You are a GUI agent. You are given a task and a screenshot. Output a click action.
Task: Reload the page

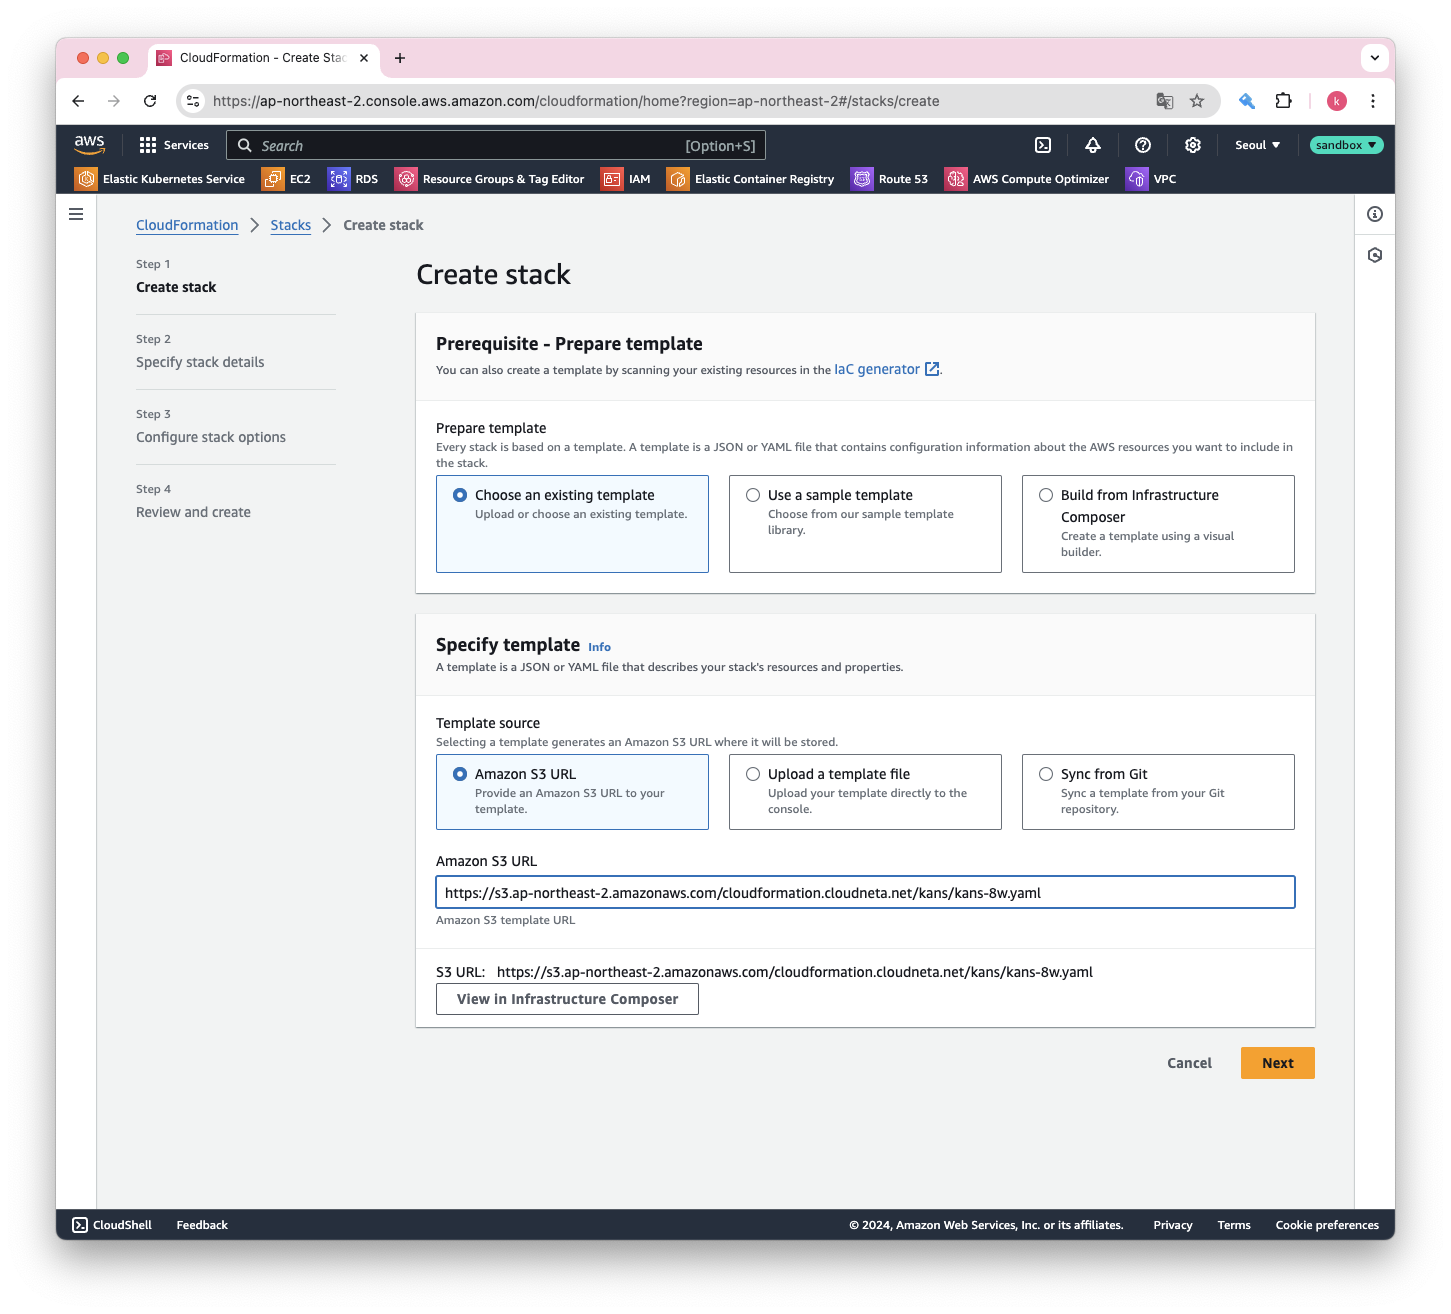pos(150,101)
